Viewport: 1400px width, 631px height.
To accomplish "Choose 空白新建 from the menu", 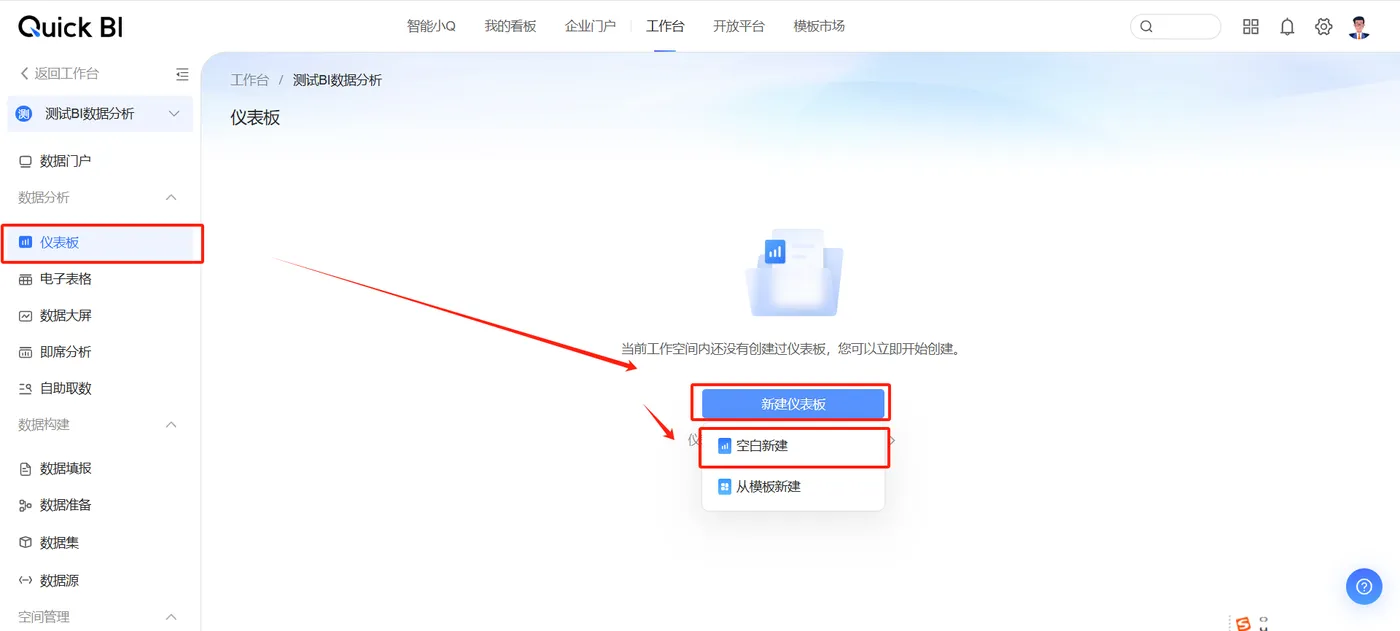I will 793,446.
